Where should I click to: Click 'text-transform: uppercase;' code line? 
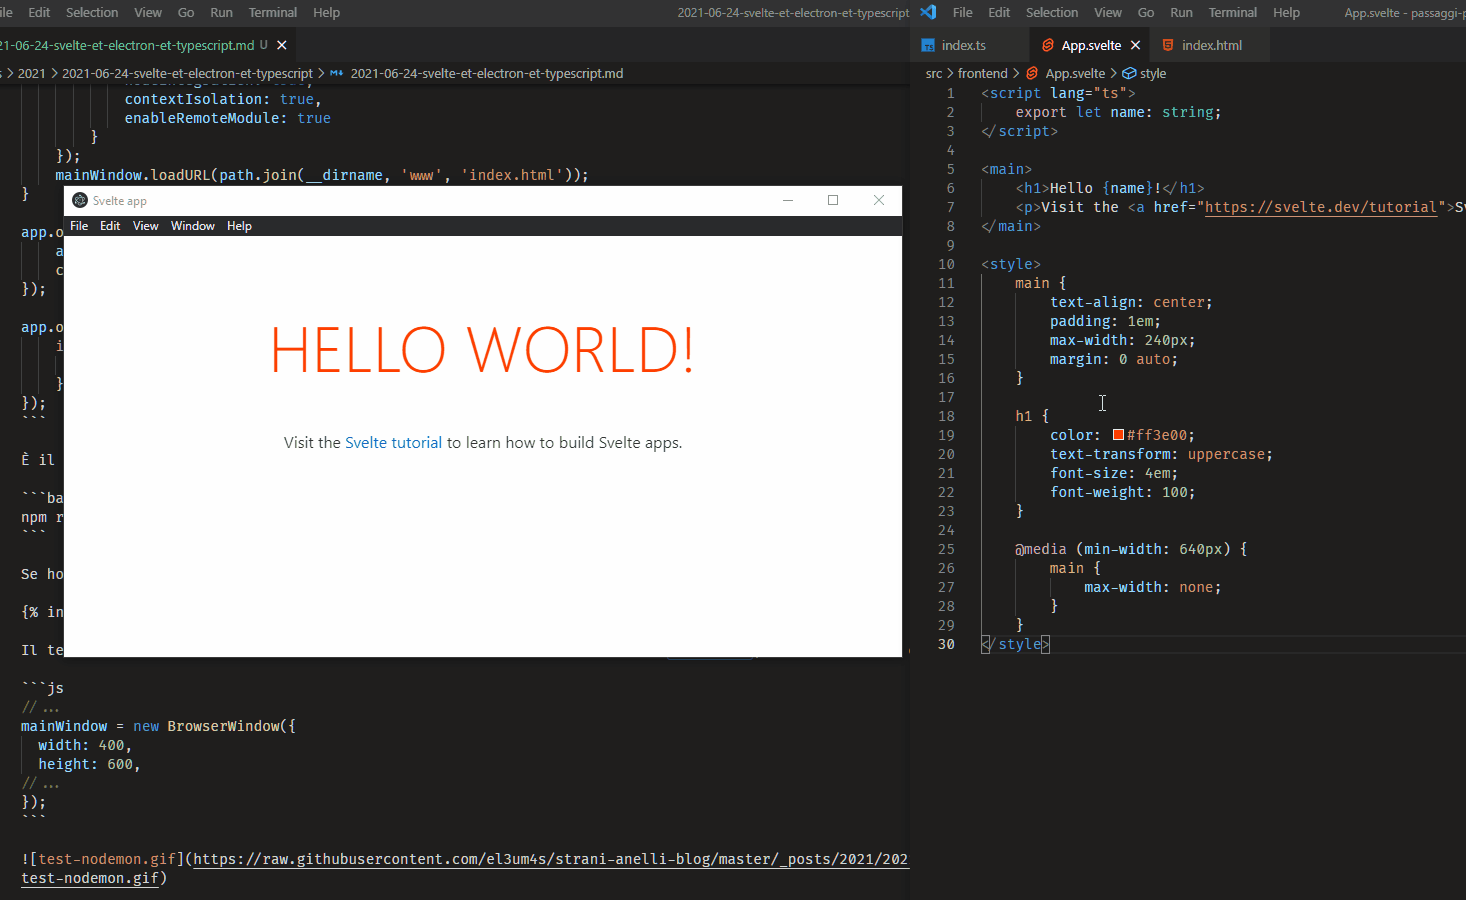[1161, 454]
